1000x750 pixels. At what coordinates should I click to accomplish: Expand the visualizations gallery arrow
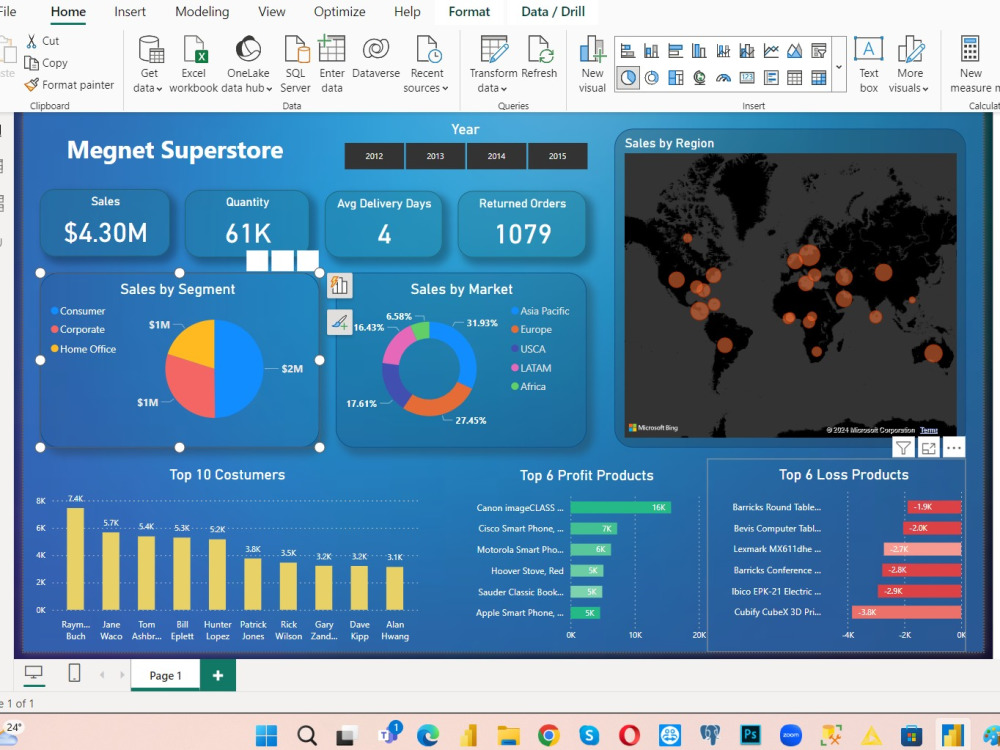click(839, 65)
